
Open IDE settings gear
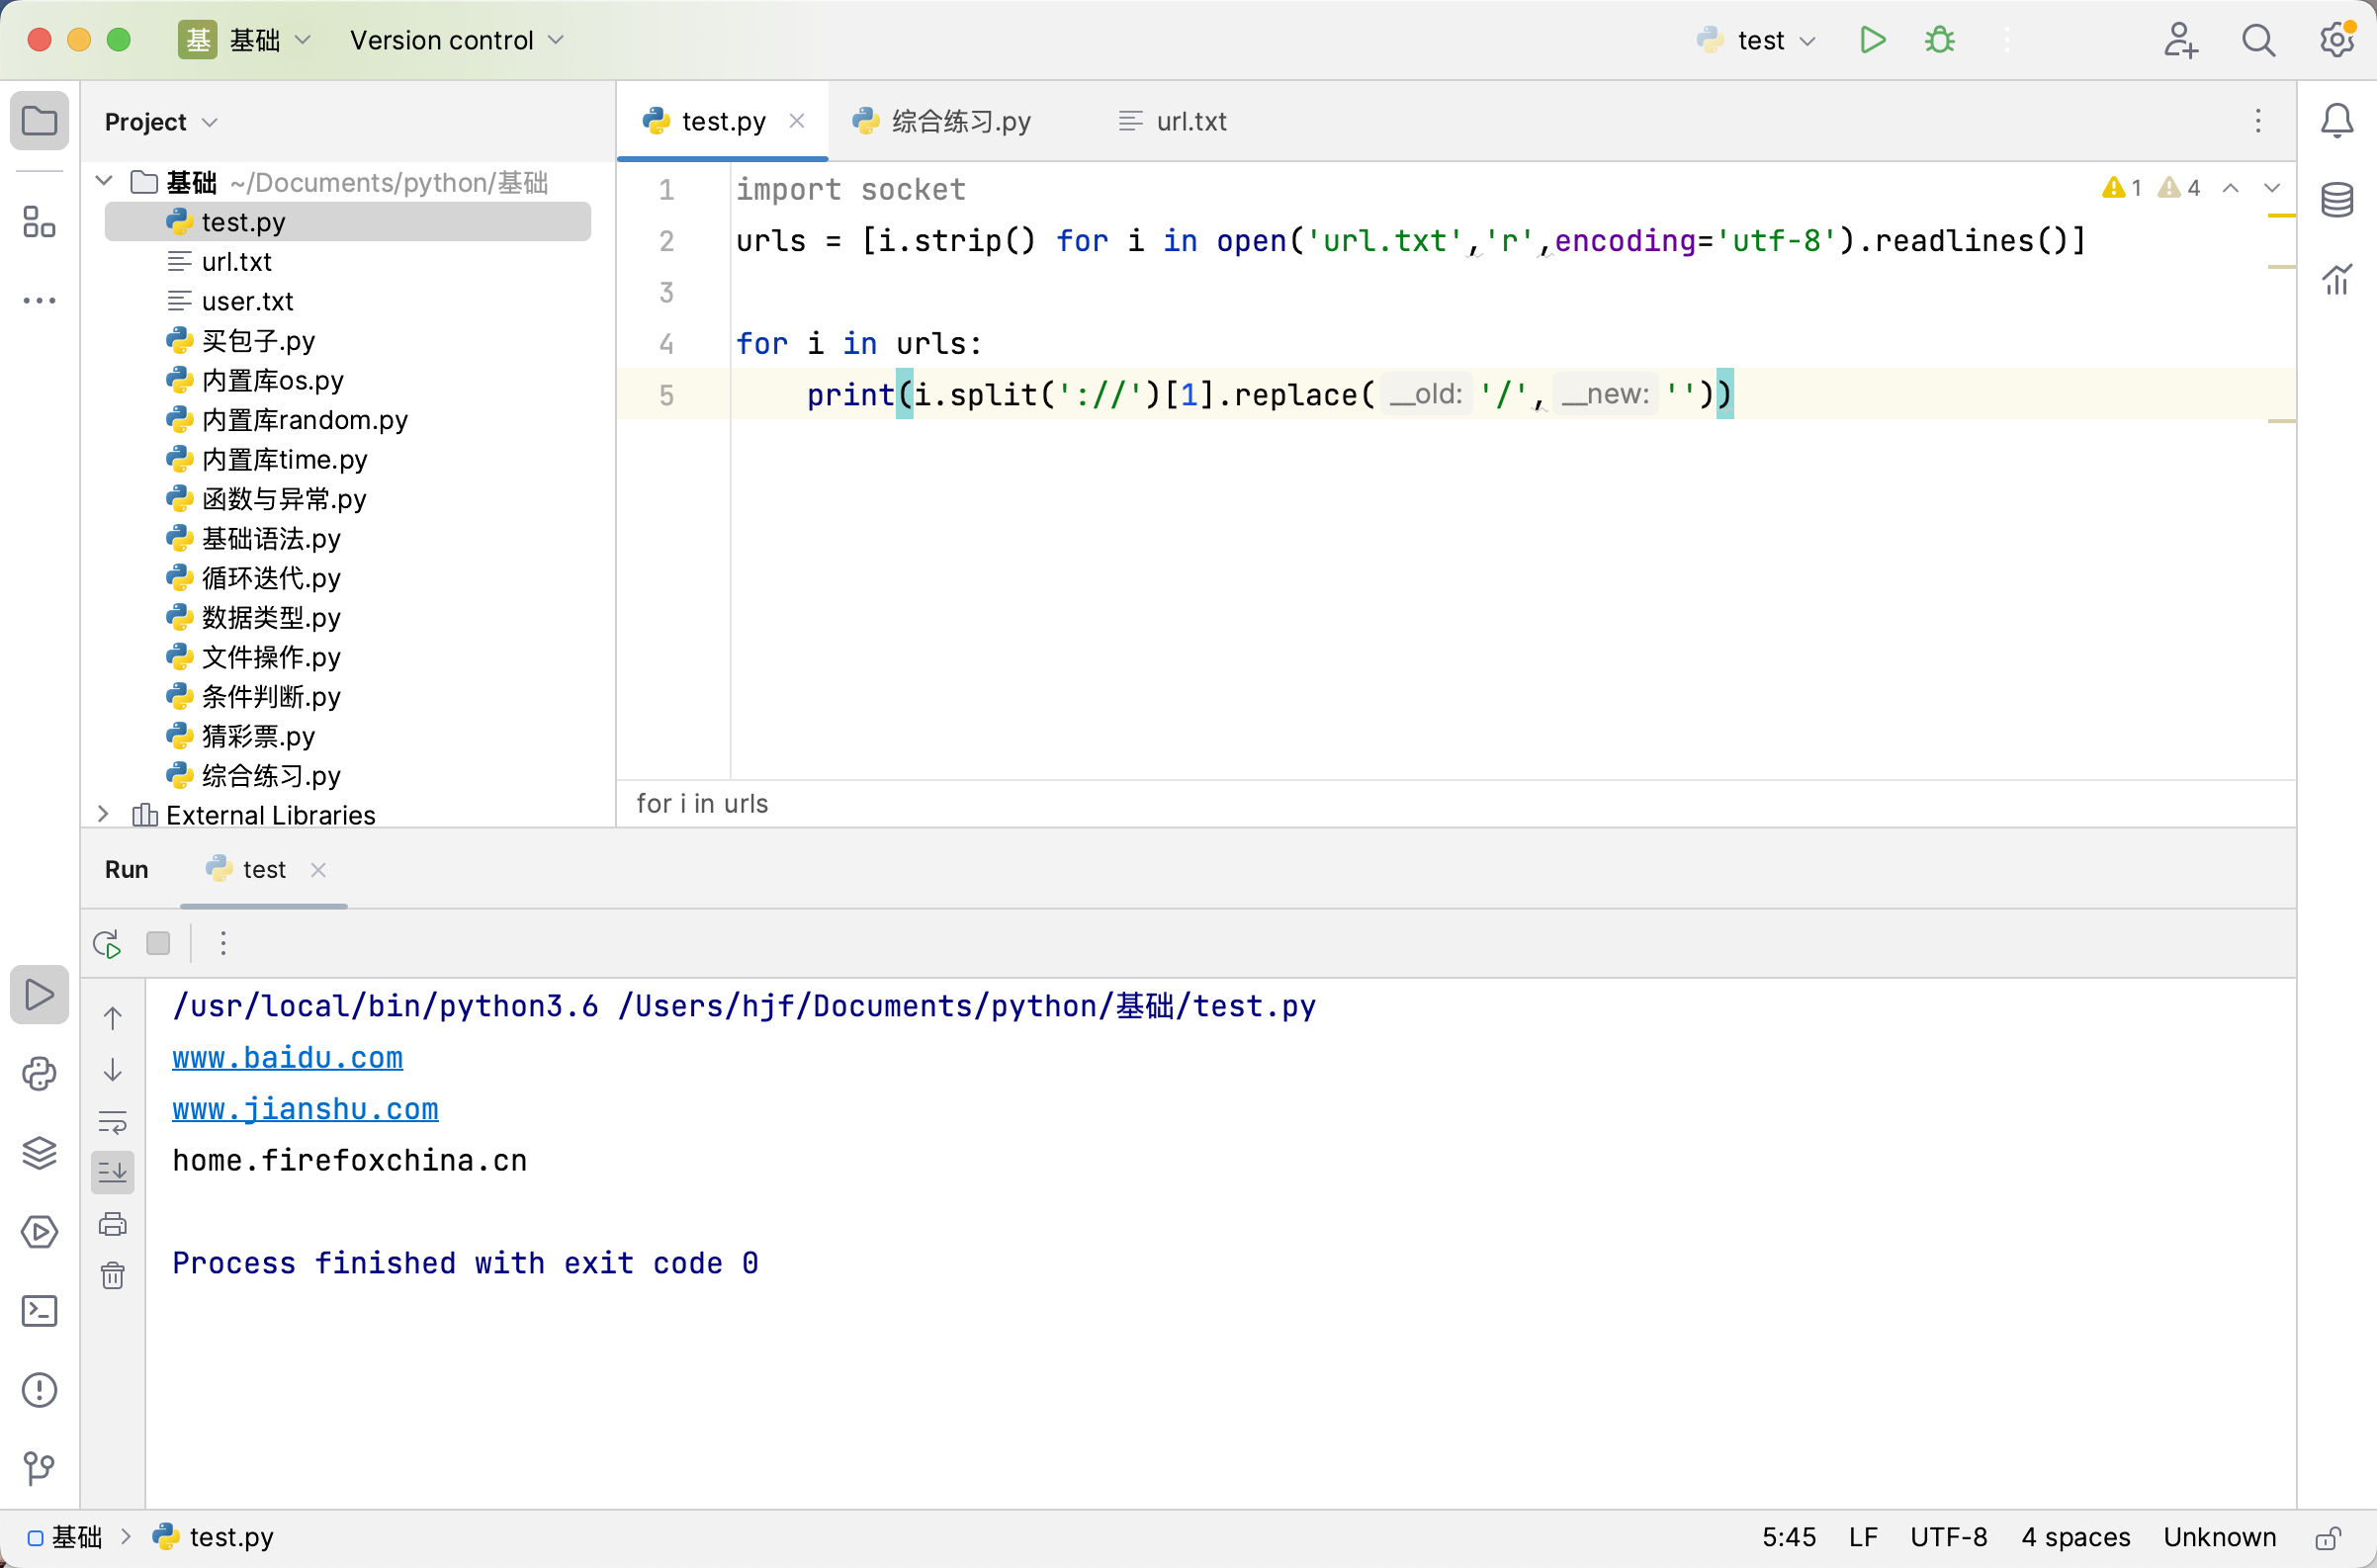(2336, 40)
